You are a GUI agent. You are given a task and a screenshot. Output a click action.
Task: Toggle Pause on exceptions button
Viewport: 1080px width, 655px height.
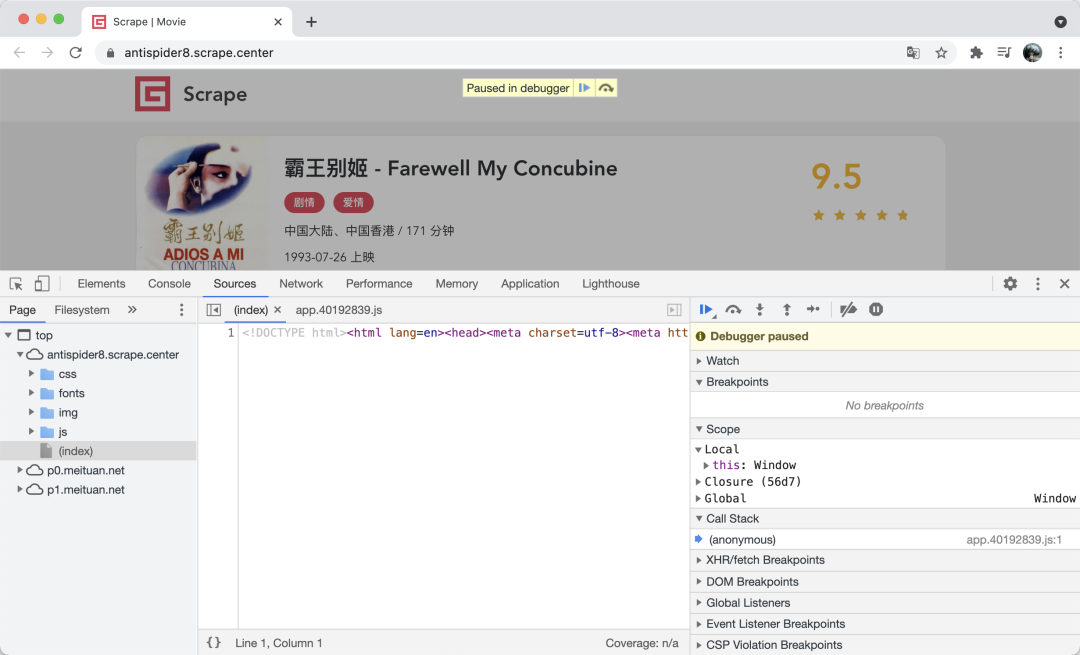click(876, 310)
